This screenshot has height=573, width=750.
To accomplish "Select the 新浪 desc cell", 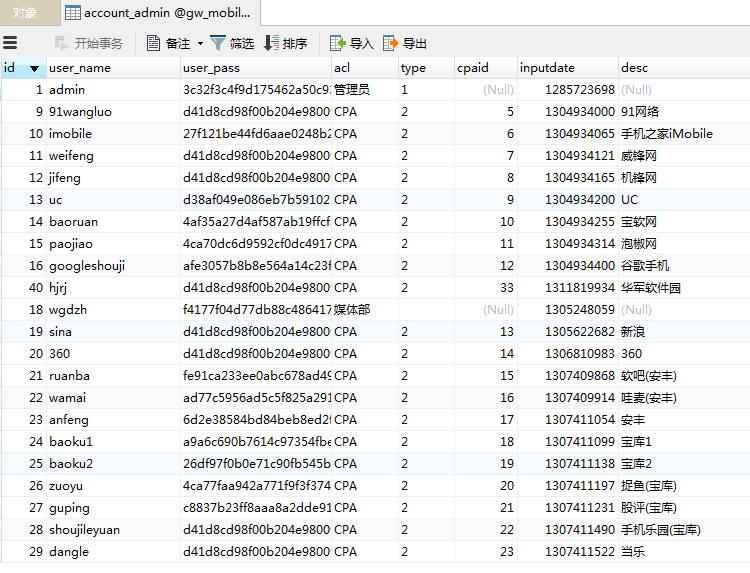I will click(684, 331).
